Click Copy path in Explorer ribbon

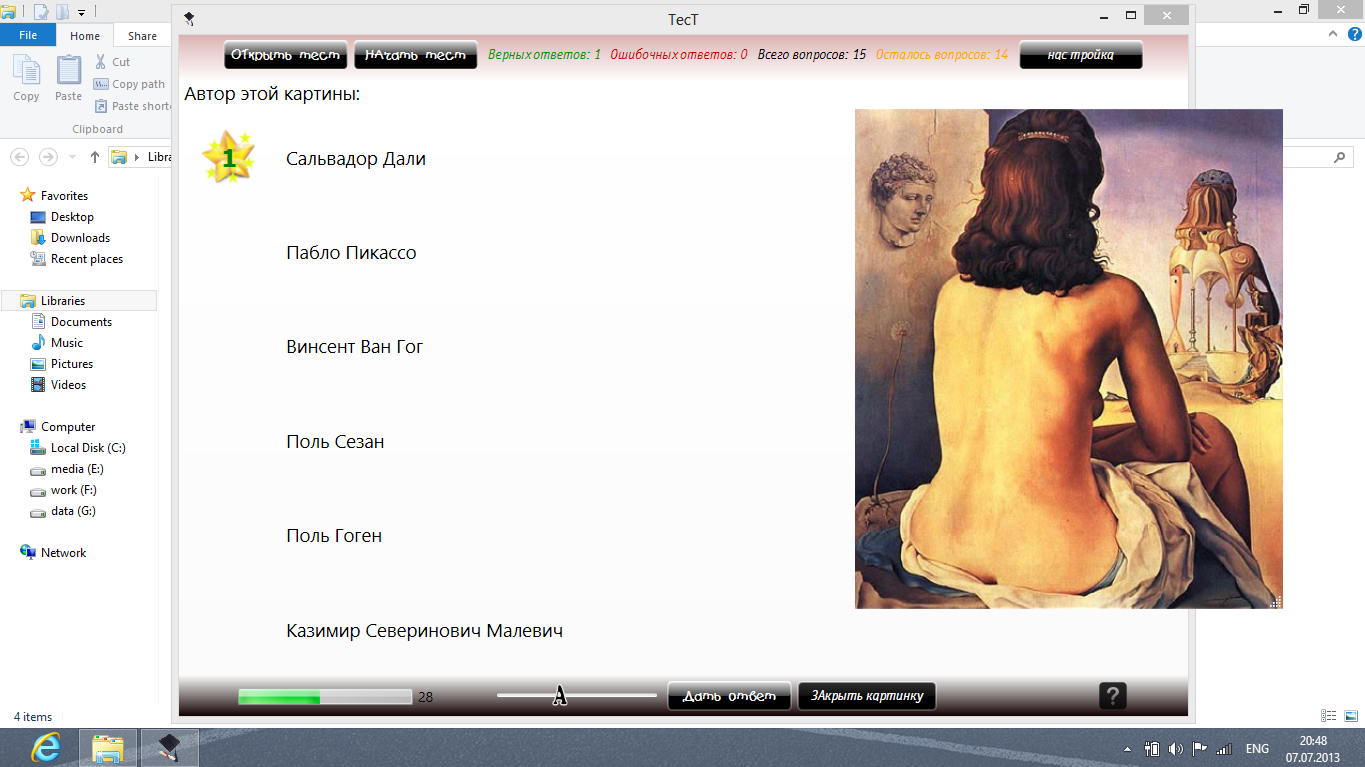pyautogui.click(x=129, y=84)
